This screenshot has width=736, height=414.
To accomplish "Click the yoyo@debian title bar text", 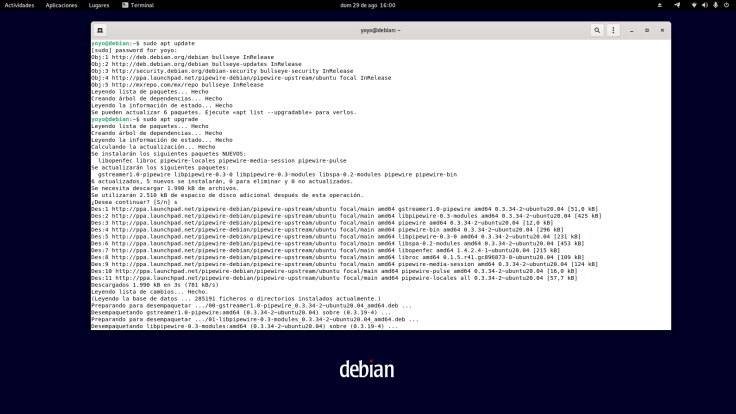I will pos(380,30).
